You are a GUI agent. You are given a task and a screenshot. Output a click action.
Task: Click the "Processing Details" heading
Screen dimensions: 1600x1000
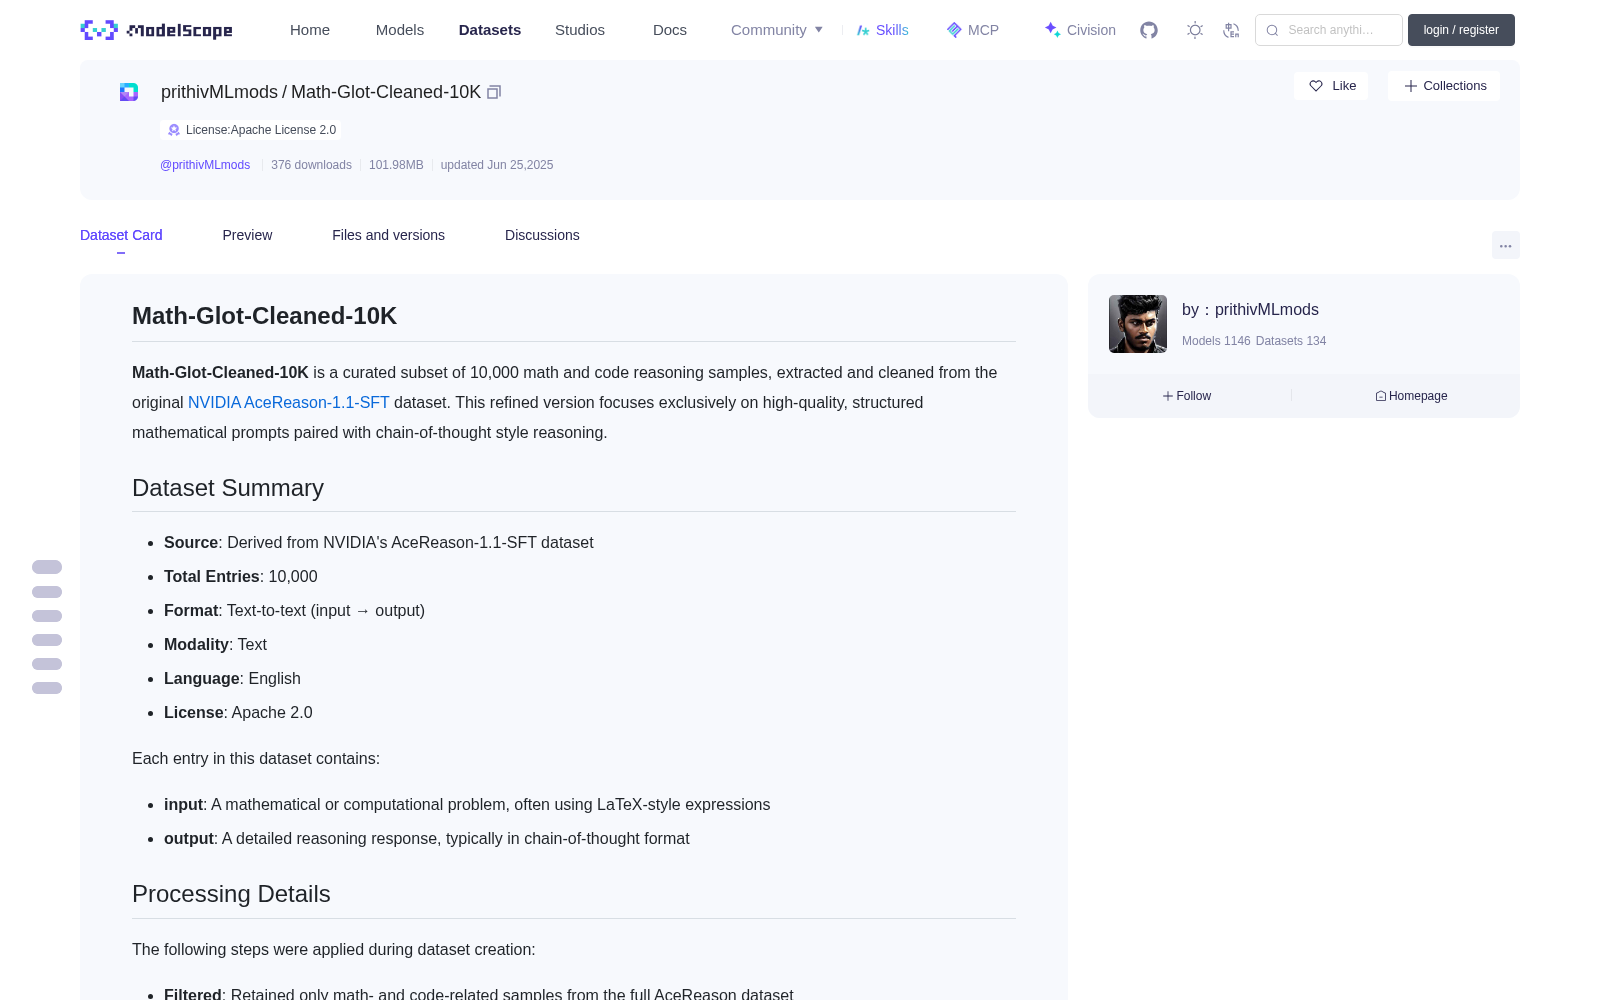231,894
